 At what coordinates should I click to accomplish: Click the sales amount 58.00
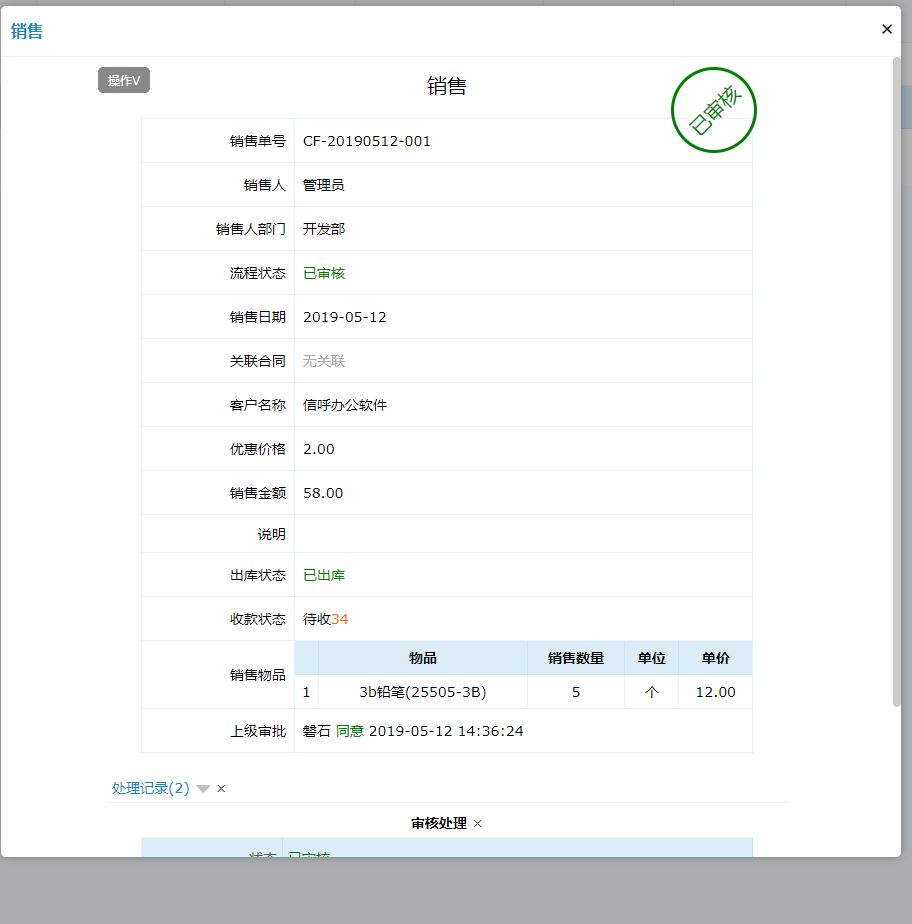point(323,493)
